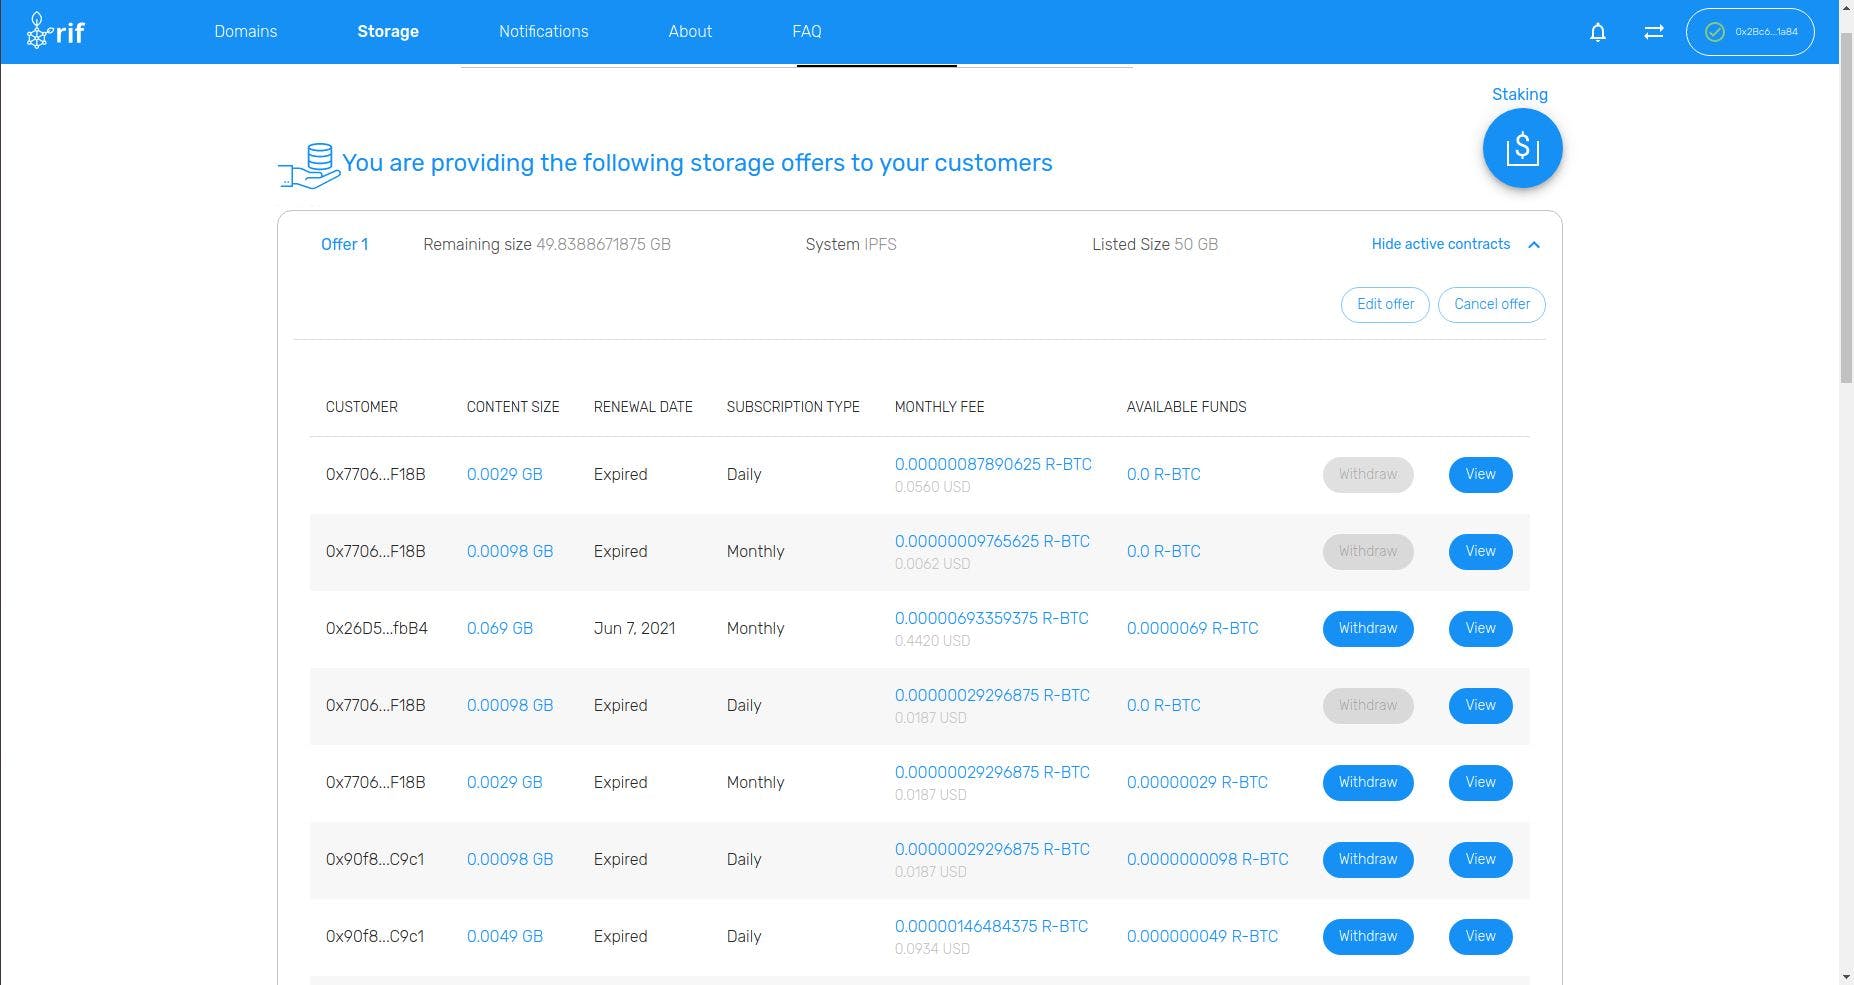This screenshot has width=1854, height=985.
Task: Select the account address 0x2Bc6...1a84 badge
Action: [1750, 31]
